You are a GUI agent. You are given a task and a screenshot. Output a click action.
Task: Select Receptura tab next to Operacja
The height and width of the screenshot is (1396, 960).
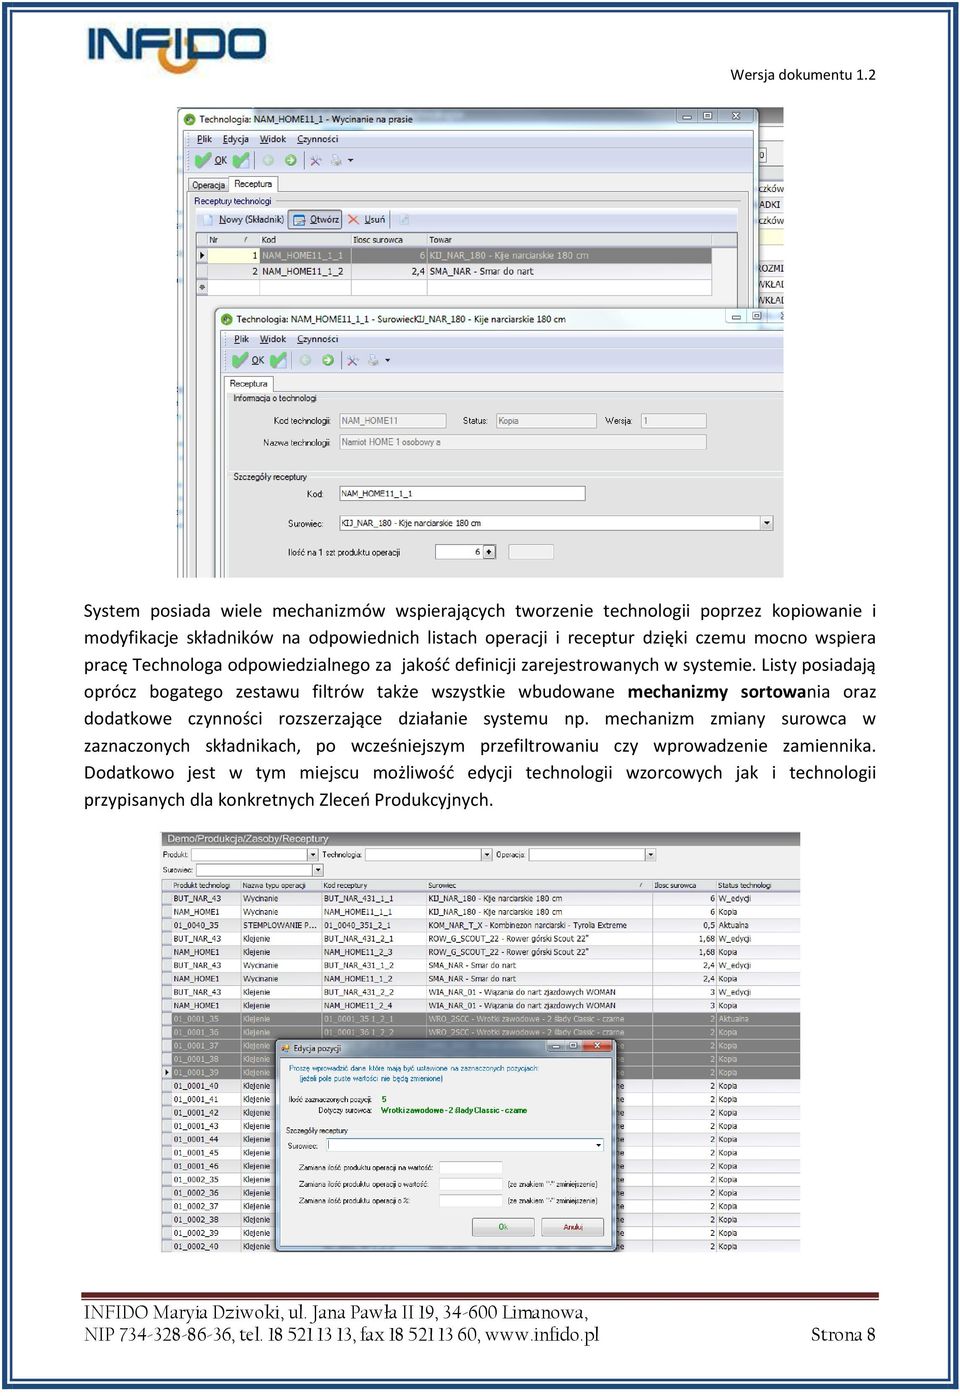[x=253, y=184]
